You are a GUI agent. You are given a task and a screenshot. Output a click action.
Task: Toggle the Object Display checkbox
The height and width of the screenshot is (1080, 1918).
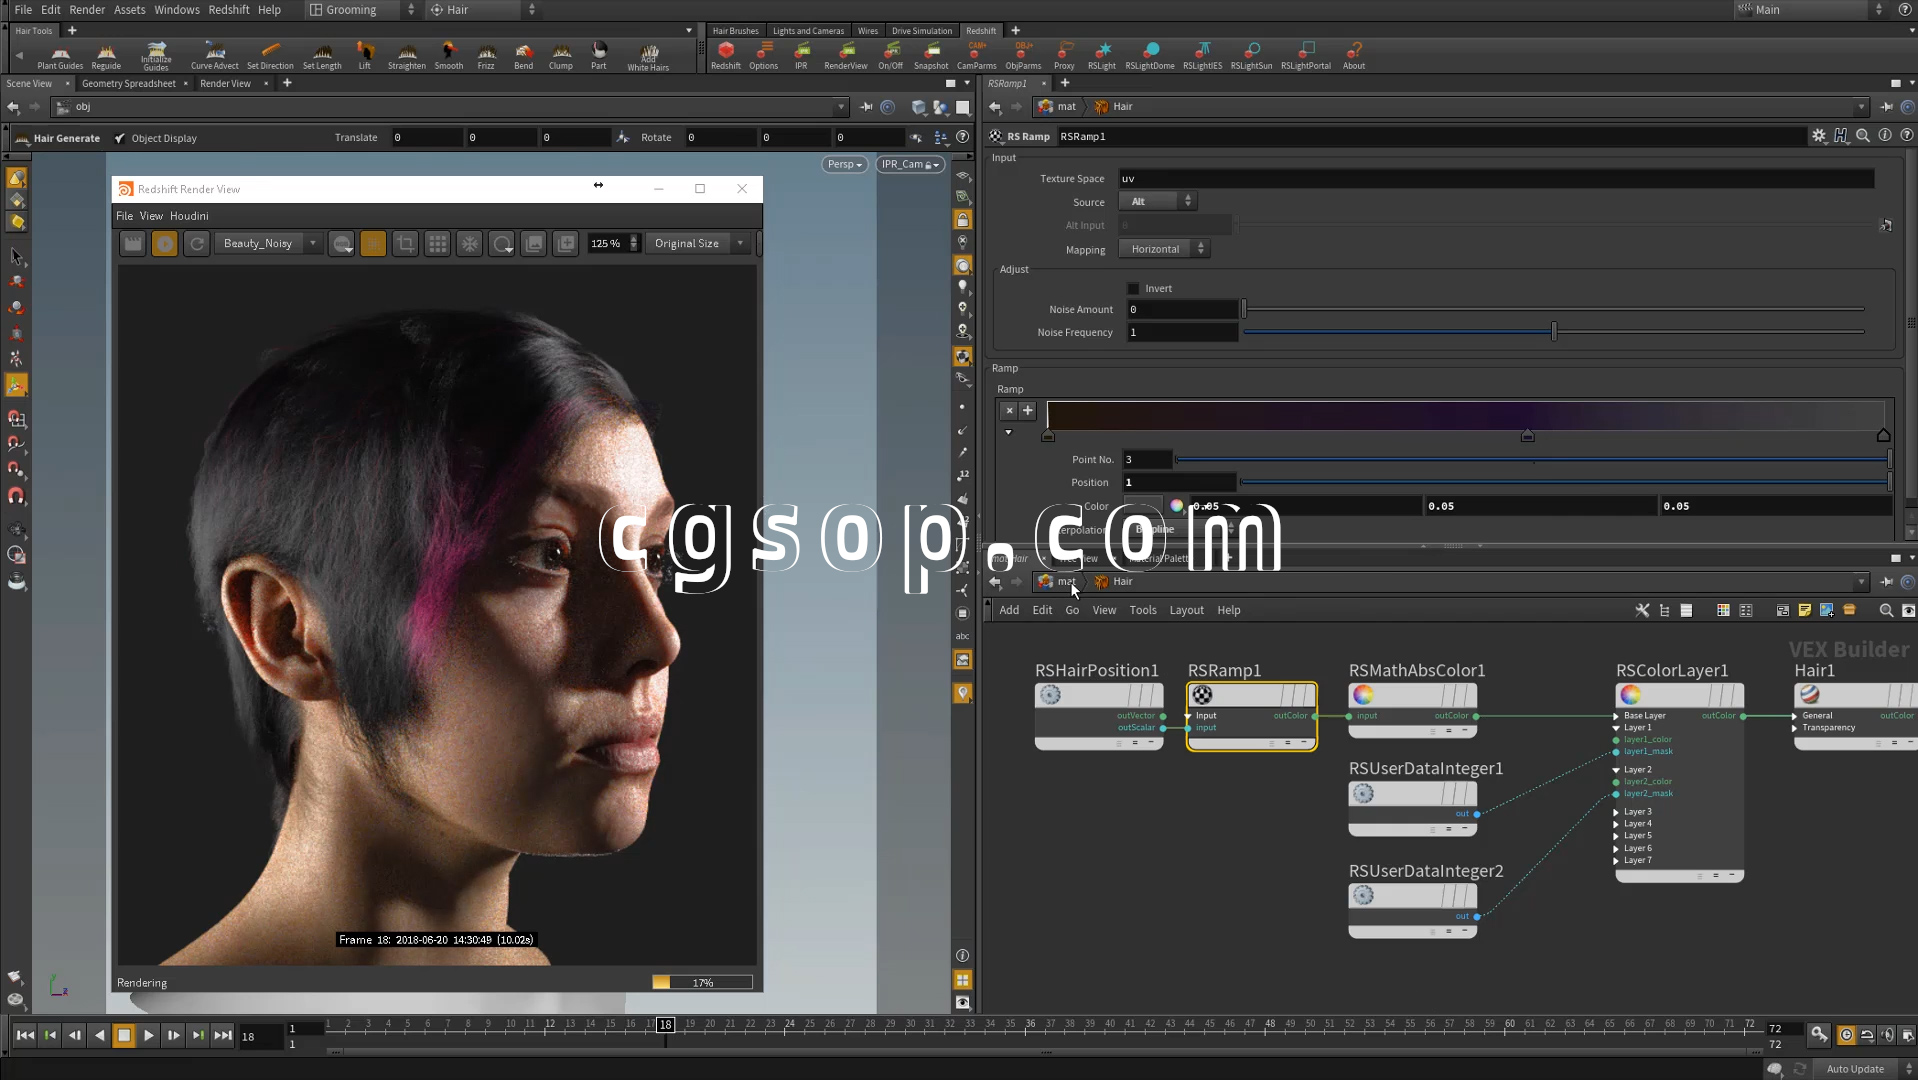(120, 139)
